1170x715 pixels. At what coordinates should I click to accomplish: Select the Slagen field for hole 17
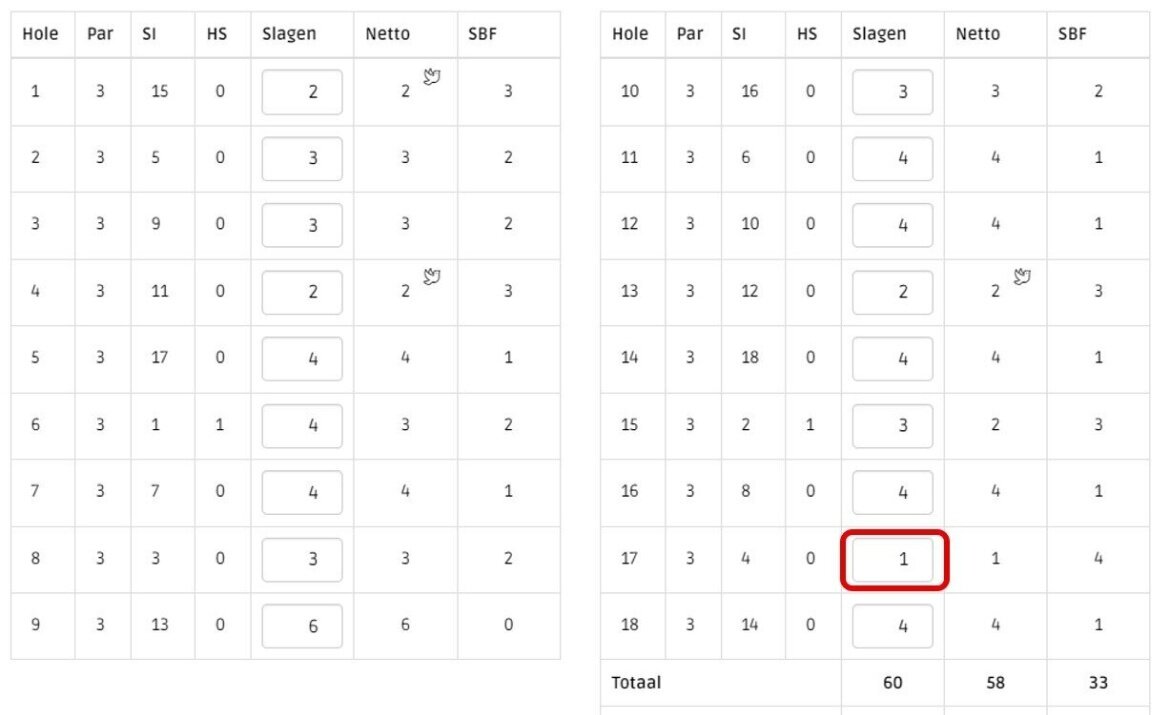[892, 559]
